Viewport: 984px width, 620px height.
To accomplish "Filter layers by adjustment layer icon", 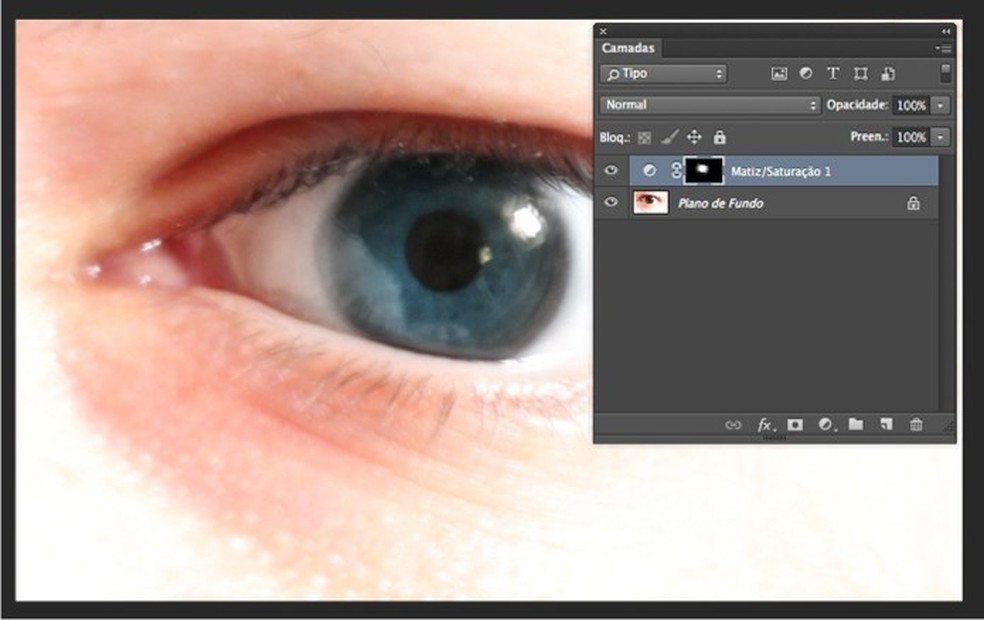I will (806, 74).
